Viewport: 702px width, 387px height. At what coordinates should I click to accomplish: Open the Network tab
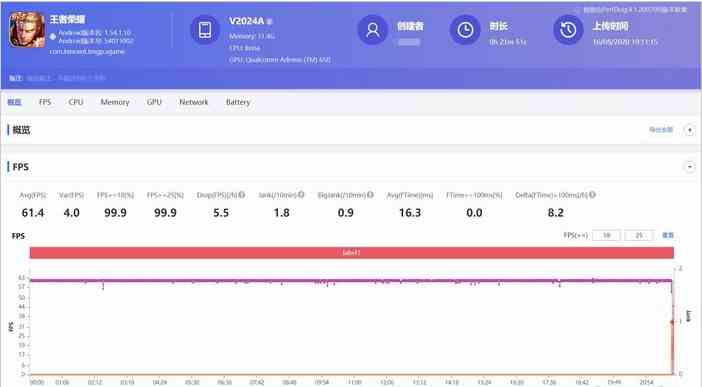point(193,102)
